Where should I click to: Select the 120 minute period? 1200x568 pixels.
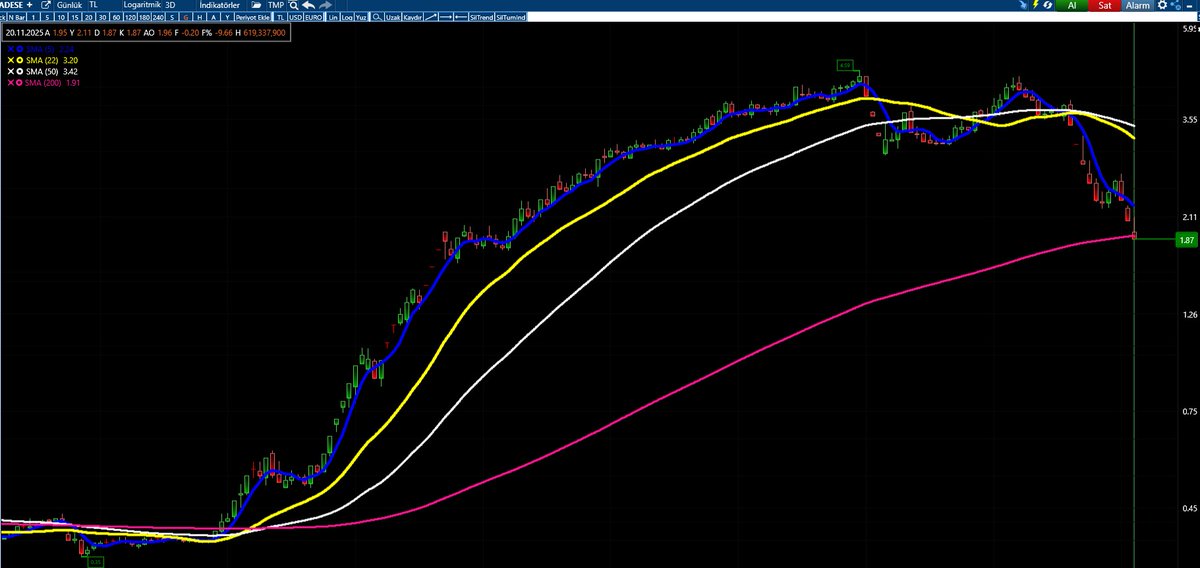click(x=129, y=19)
